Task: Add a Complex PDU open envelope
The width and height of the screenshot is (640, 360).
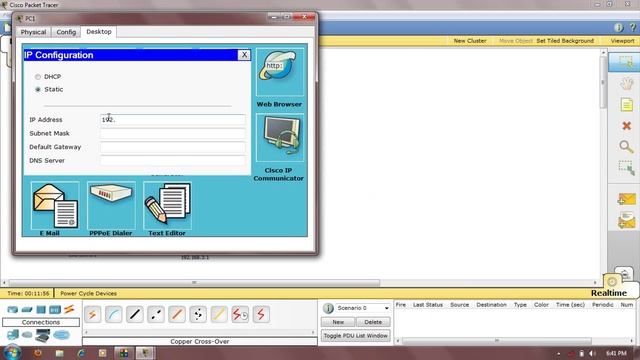Action: (626, 220)
